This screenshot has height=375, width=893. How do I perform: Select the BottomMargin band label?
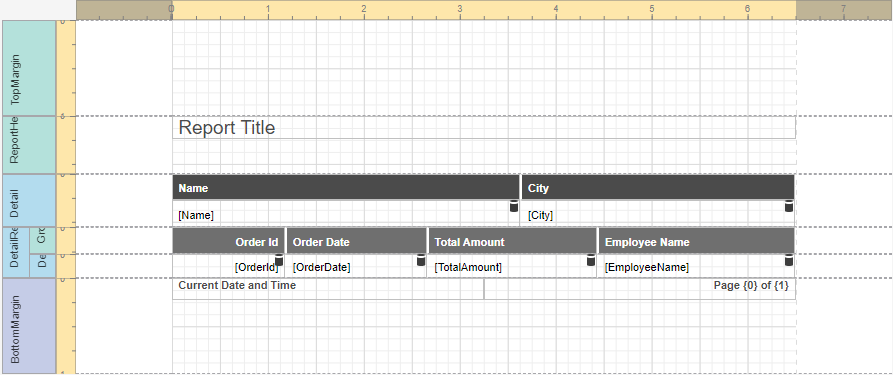tap(29, 326)
